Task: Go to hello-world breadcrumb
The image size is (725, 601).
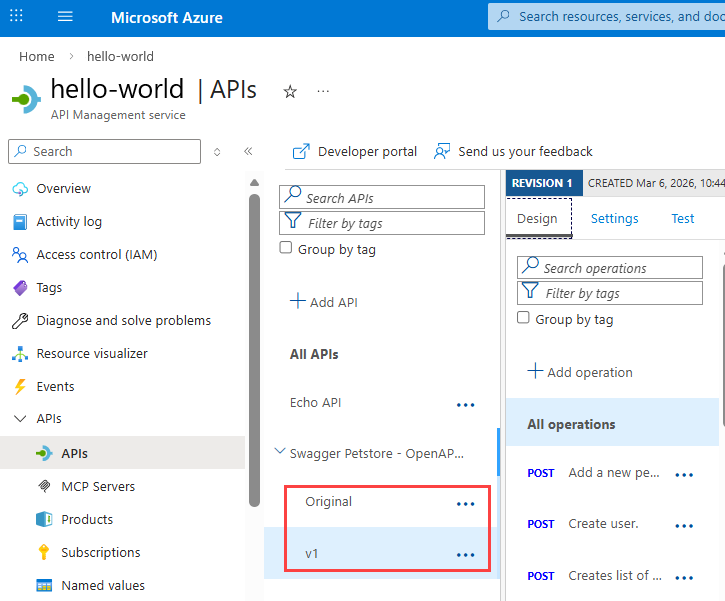Action: pyautogui.click(x=120, y=56)
